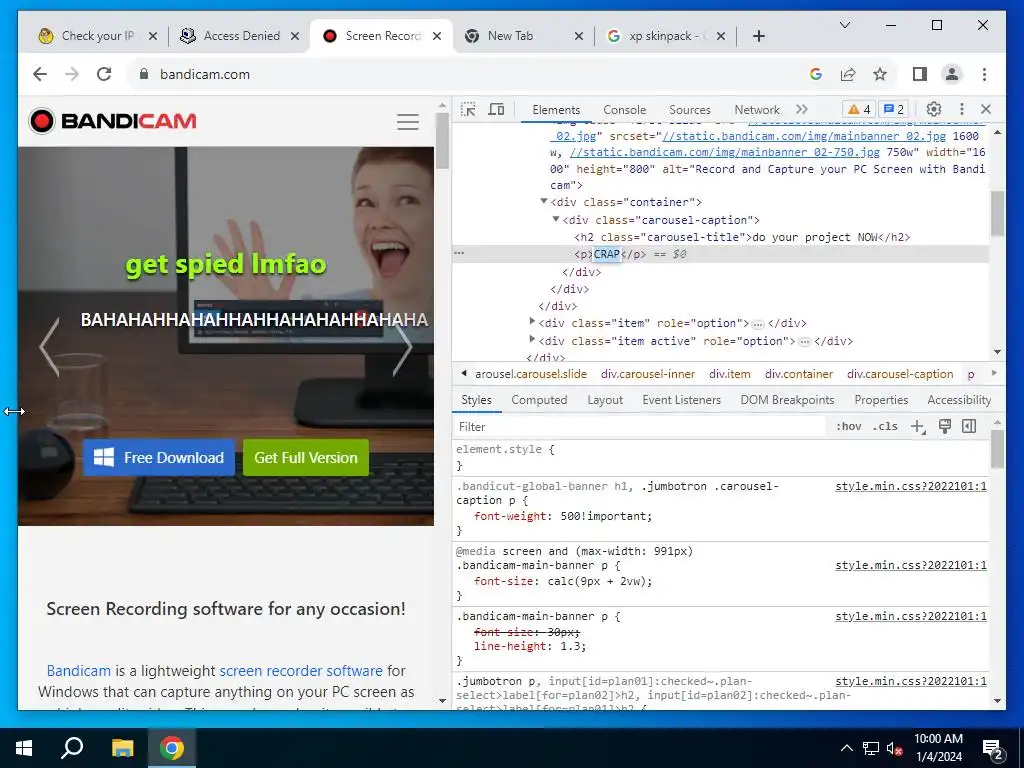
Task: Close the DevTools panel
Action: (986, 109)
